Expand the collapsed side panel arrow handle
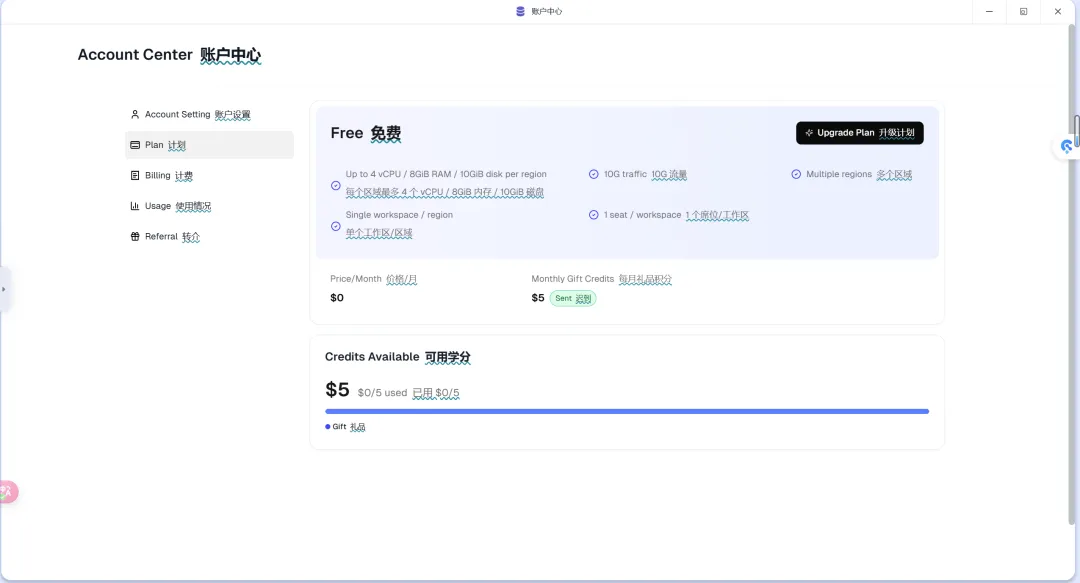Screen dimensions: 1080x583 [x=3, y=289]
